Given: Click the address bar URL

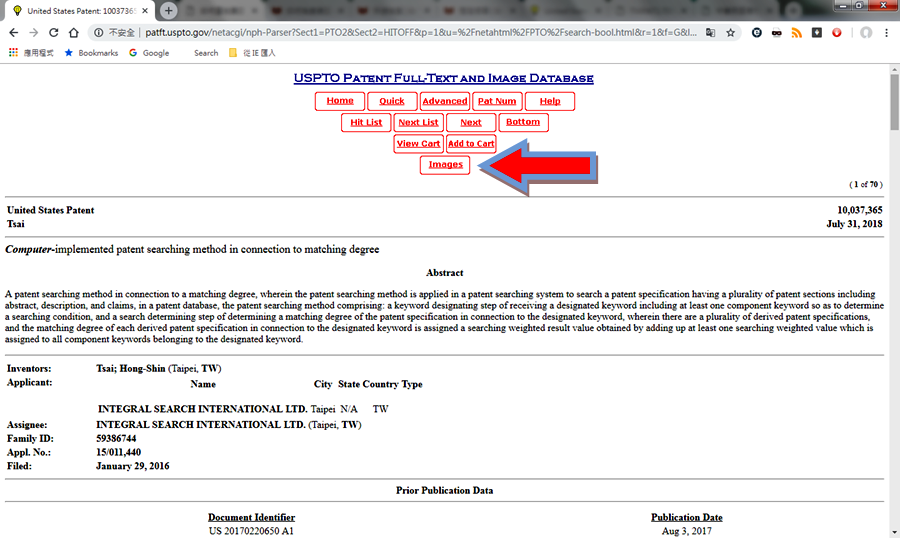Looking at the screenshot, I should coord(421,33).
